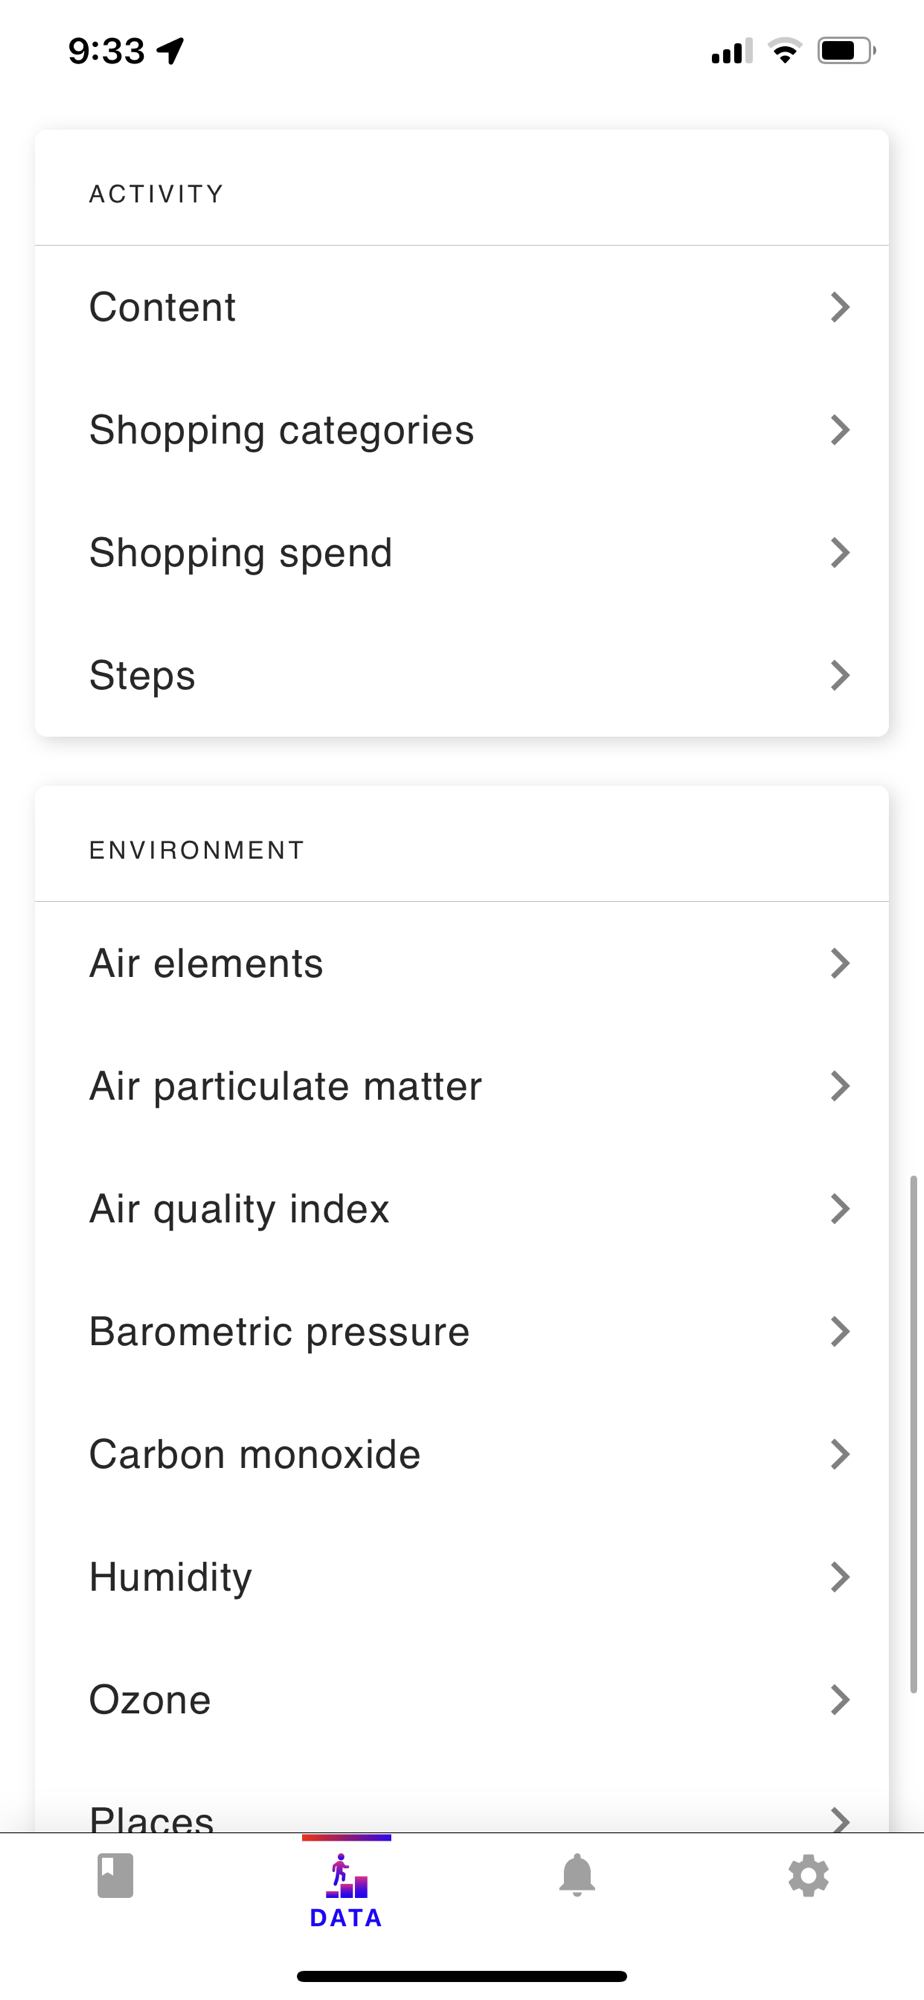Open the journal bookmark tab icon
Viewport: 924px width, 2000px height.
tap(115, 1875)
